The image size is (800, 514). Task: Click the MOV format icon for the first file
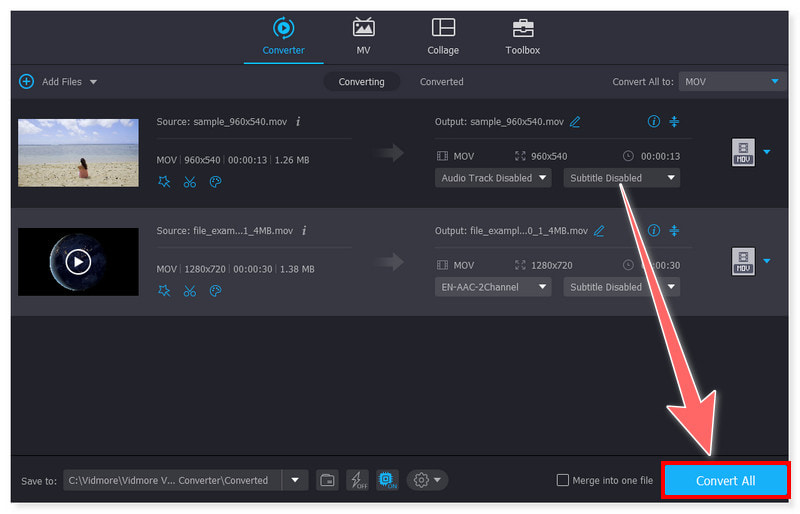[743, 153]
